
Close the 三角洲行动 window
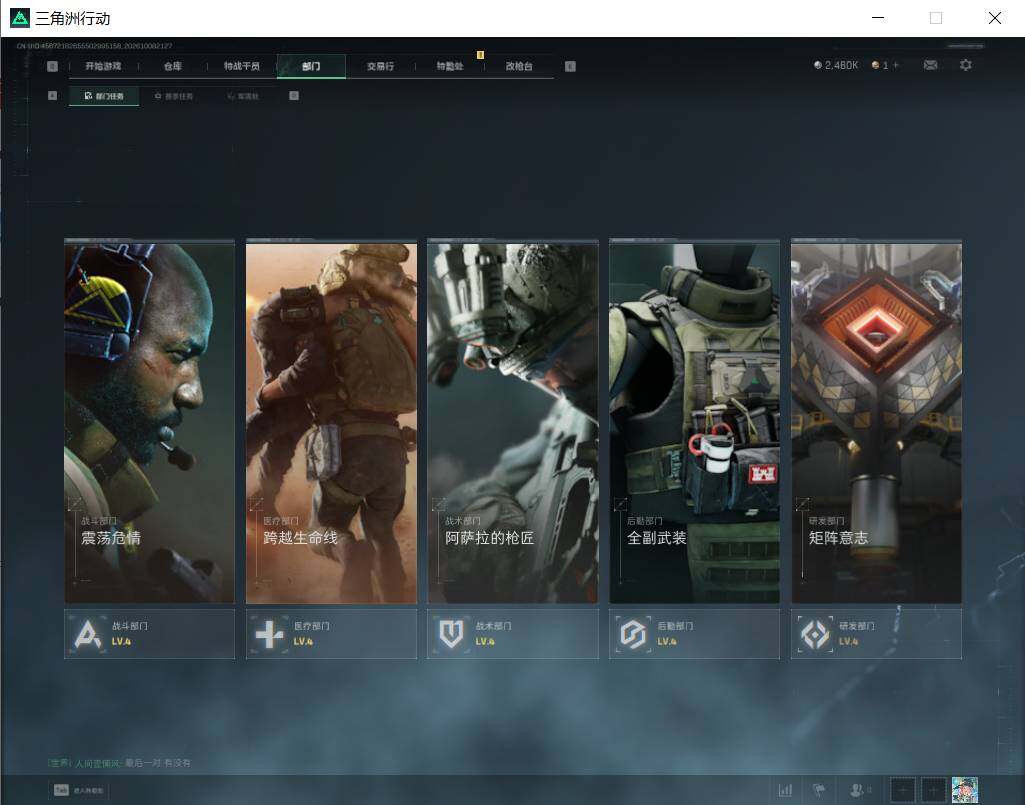pos(994,18)
